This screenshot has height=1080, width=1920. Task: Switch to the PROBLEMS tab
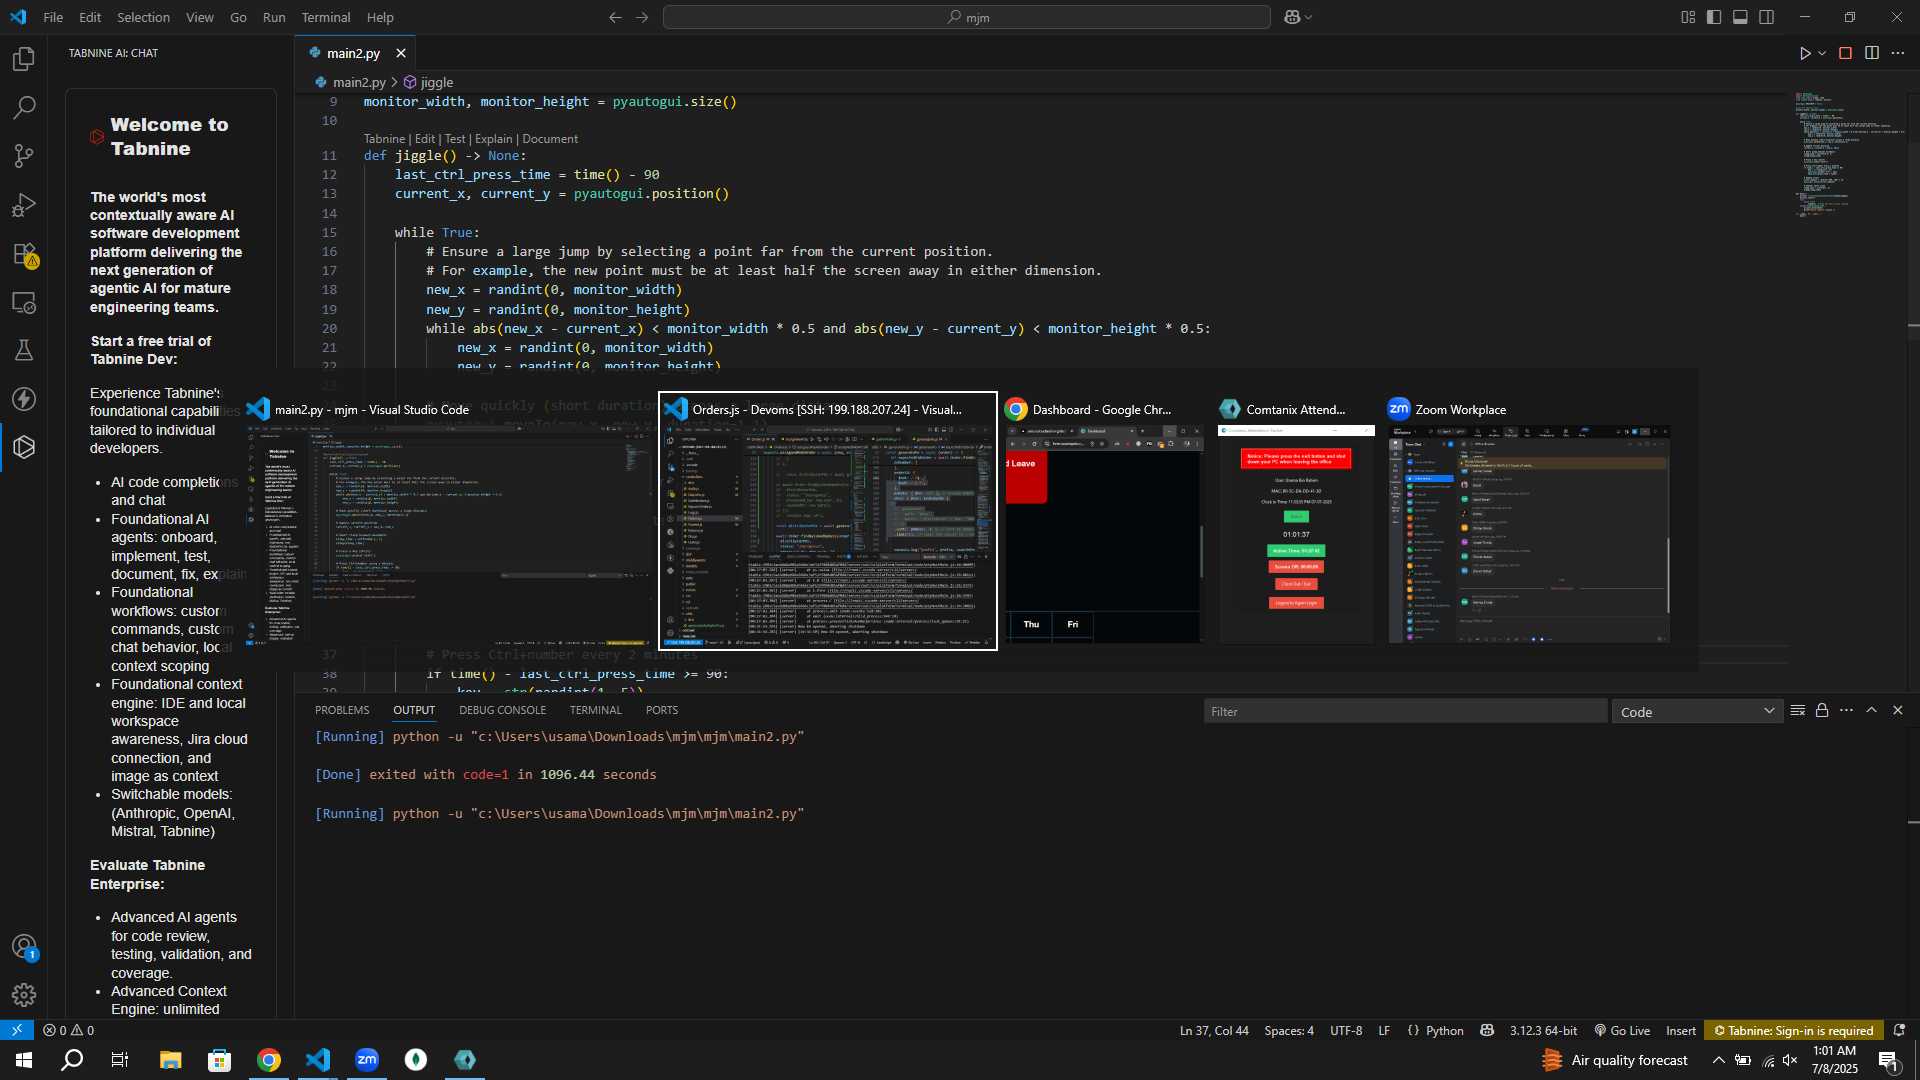click(342, 710)
